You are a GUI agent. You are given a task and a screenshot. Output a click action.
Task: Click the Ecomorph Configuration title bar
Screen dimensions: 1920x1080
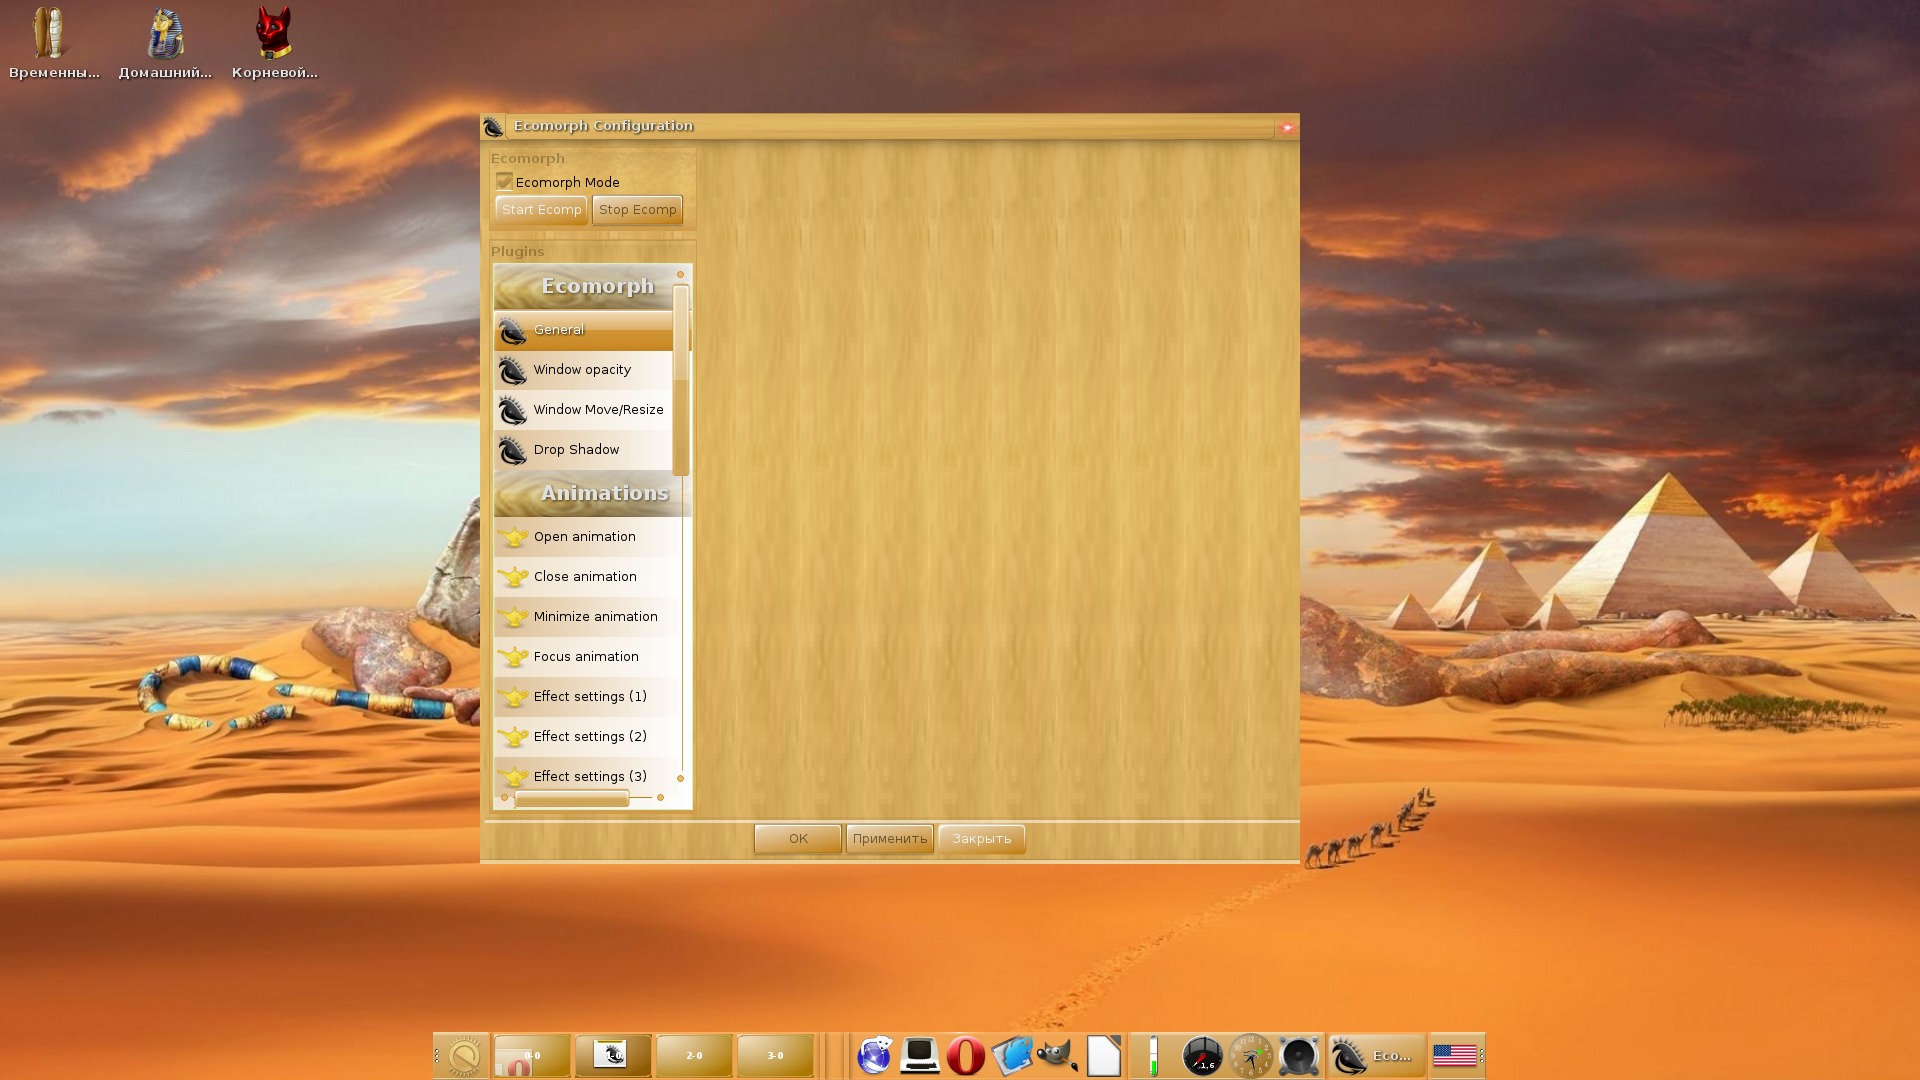pyautogui.click(x=890, y=126)
